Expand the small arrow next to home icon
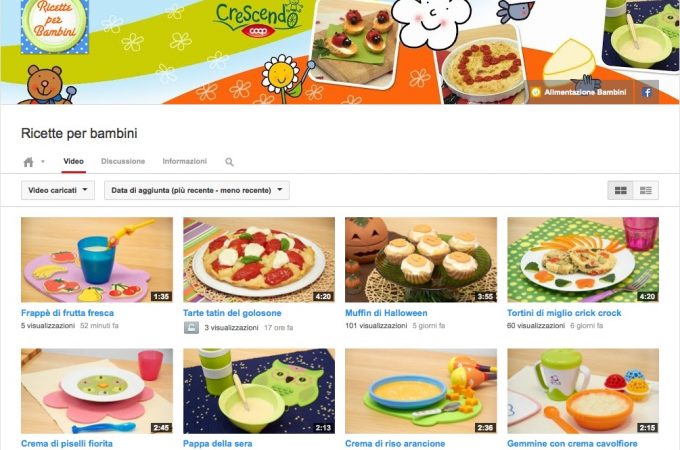680x450 pixels. [42, 162]
